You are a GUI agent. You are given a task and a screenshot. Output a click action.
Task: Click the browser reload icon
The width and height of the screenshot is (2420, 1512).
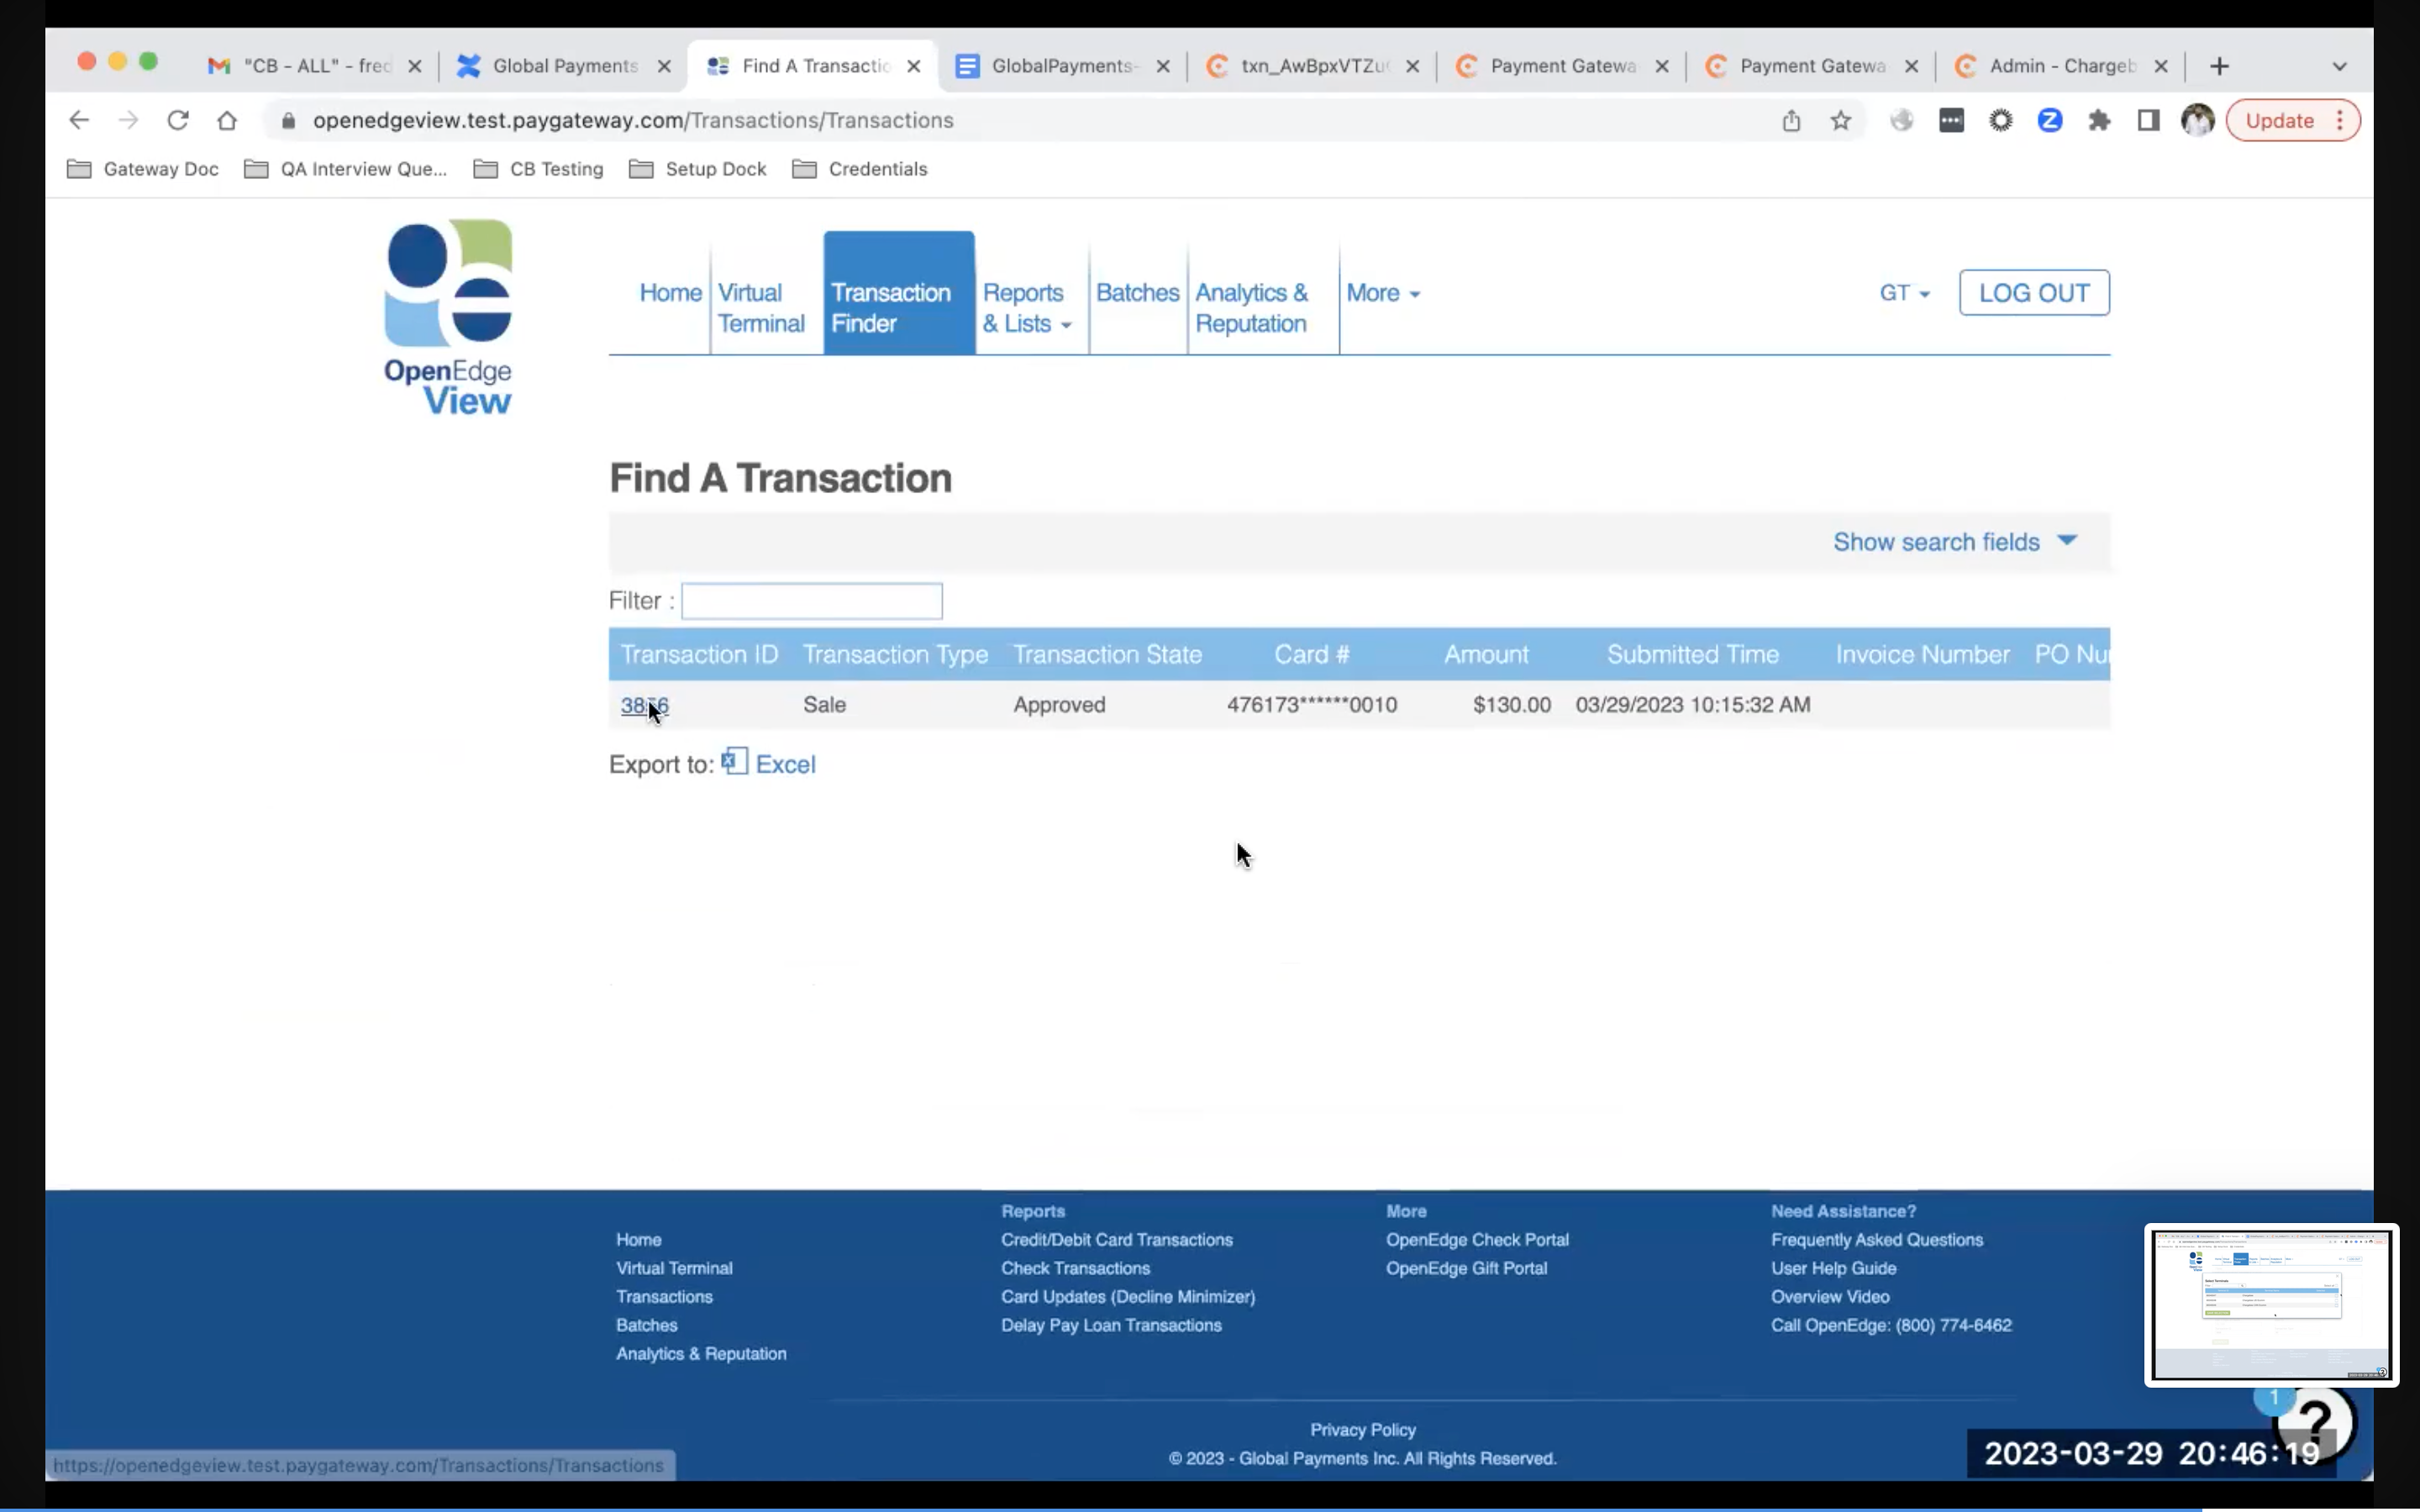178,120
